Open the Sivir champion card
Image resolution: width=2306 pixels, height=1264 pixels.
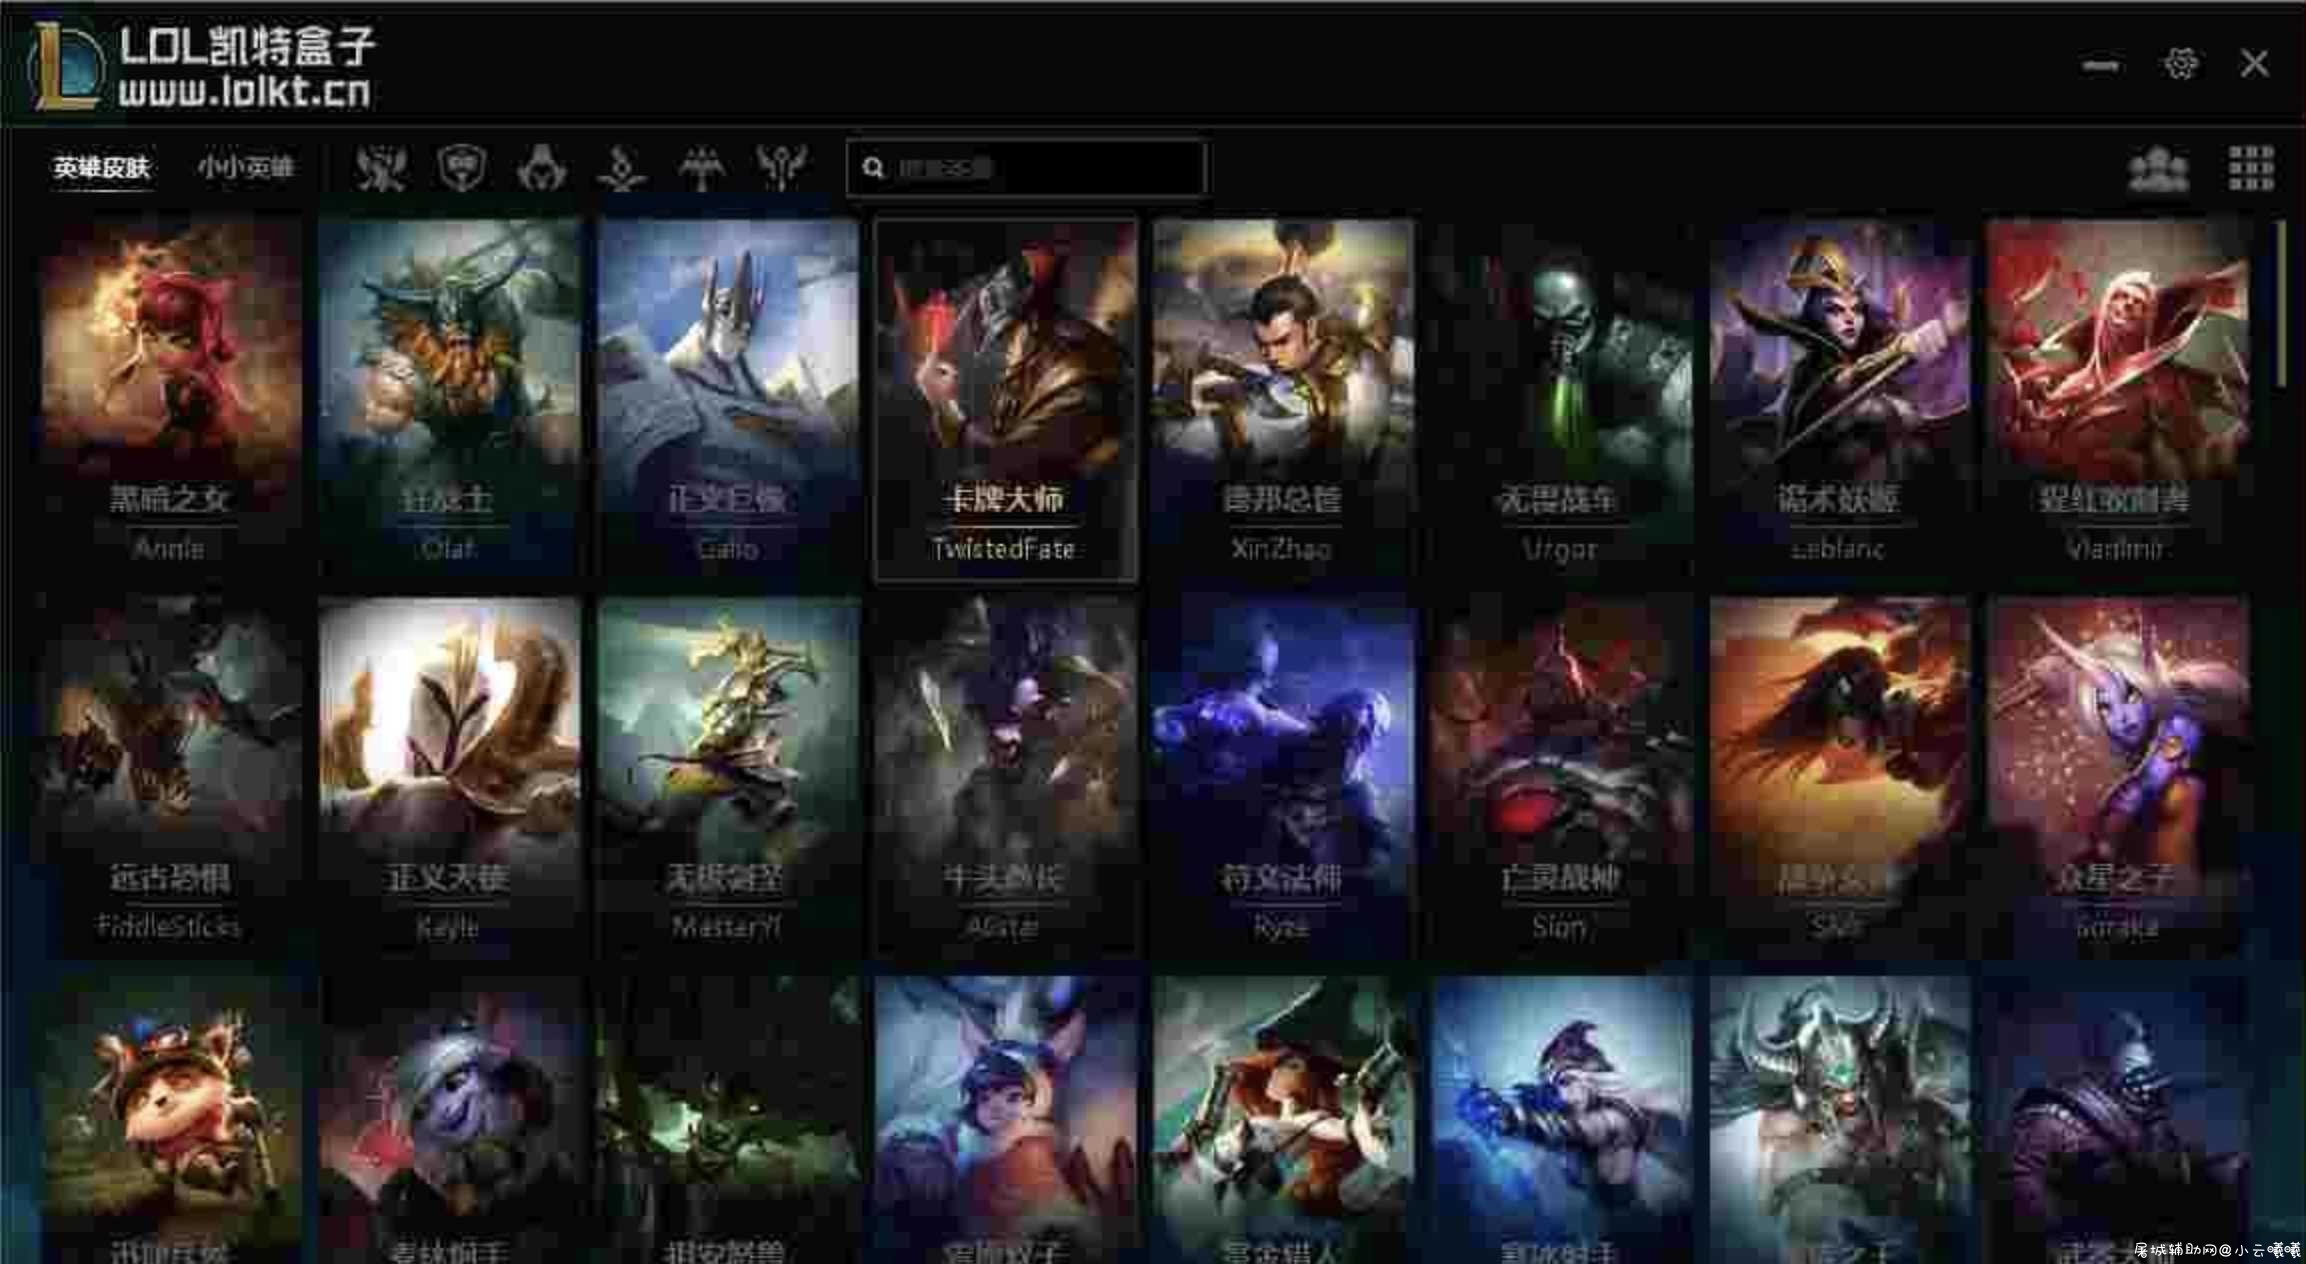click(1839, 776)
